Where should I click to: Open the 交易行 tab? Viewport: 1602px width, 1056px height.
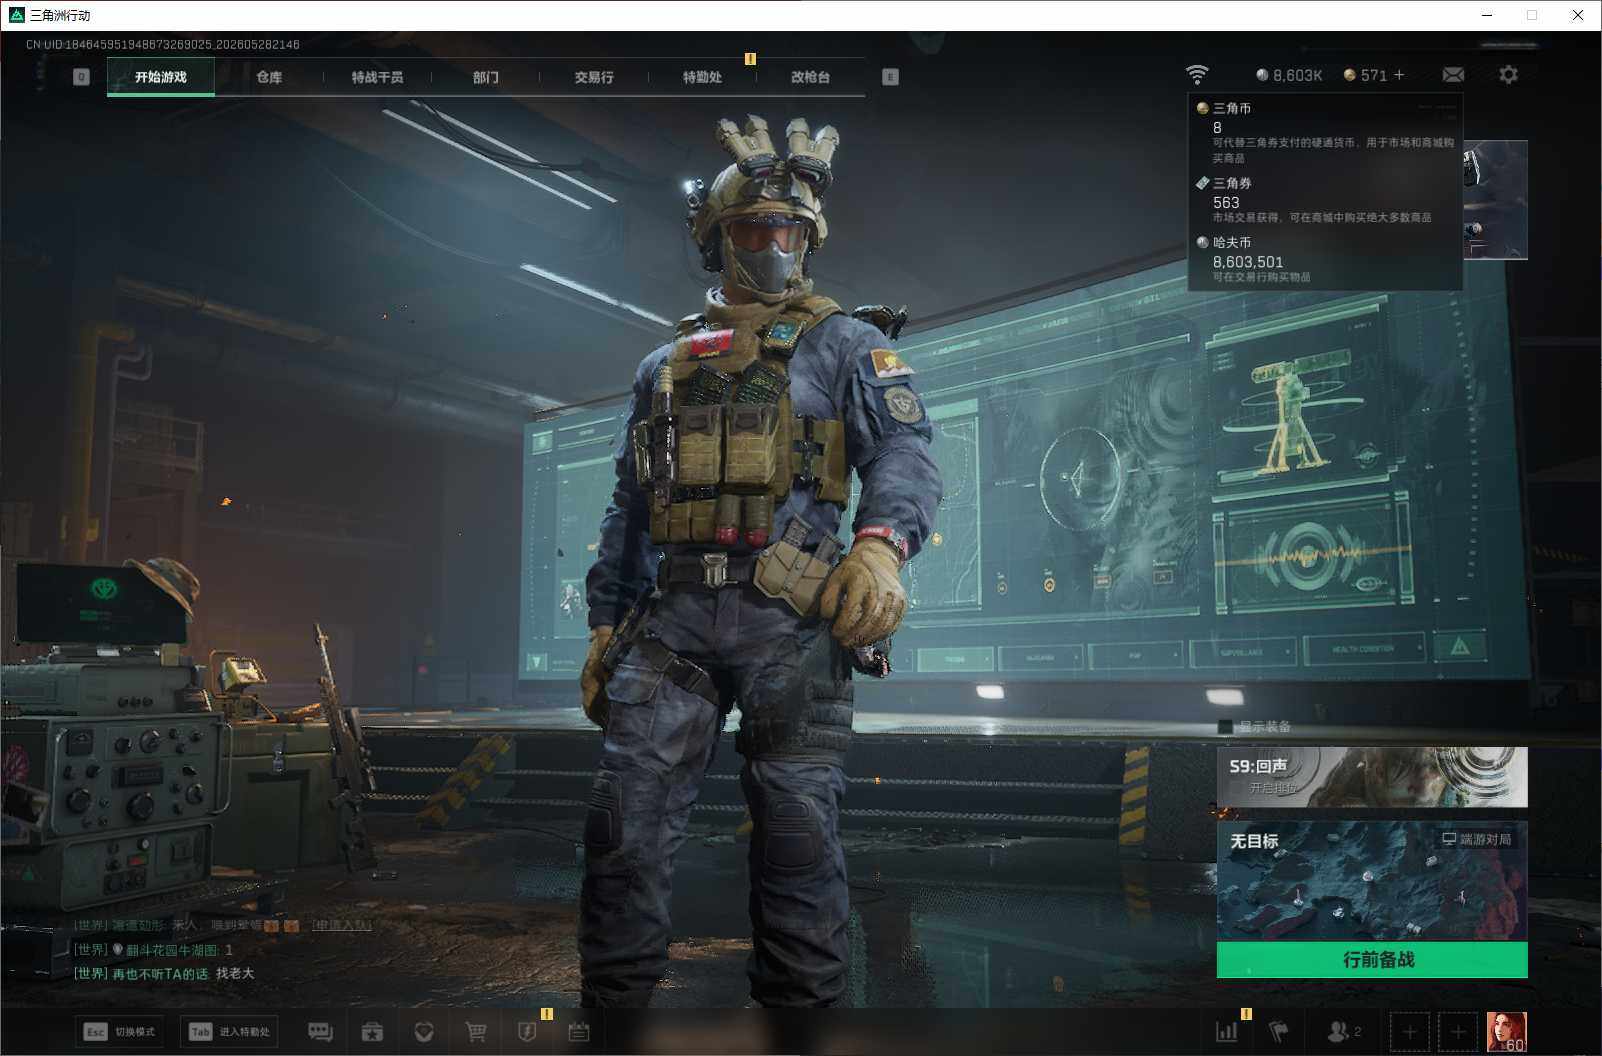point(594,77)
